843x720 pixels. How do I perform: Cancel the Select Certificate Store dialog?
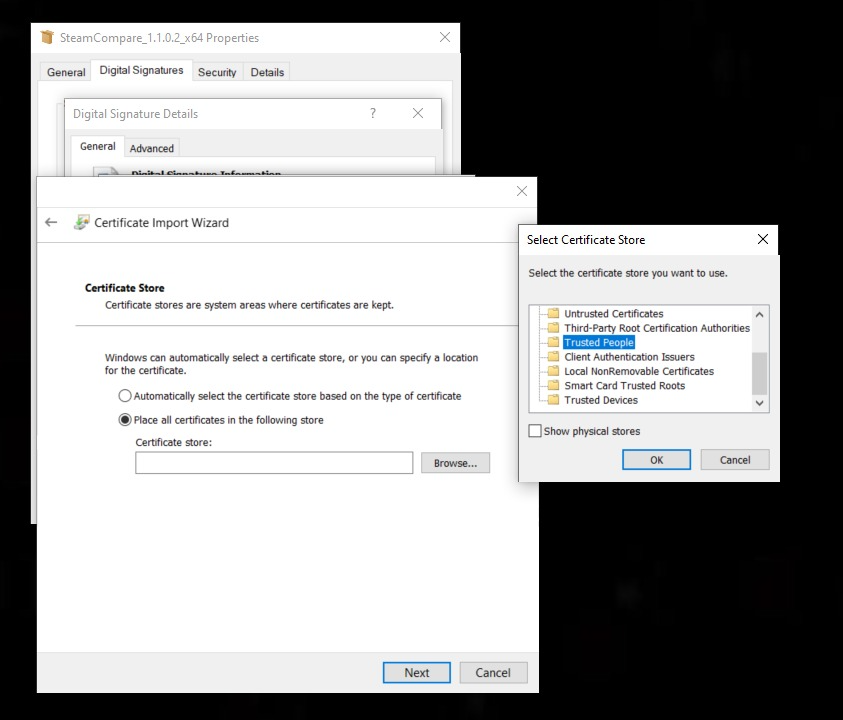(735, 460)
